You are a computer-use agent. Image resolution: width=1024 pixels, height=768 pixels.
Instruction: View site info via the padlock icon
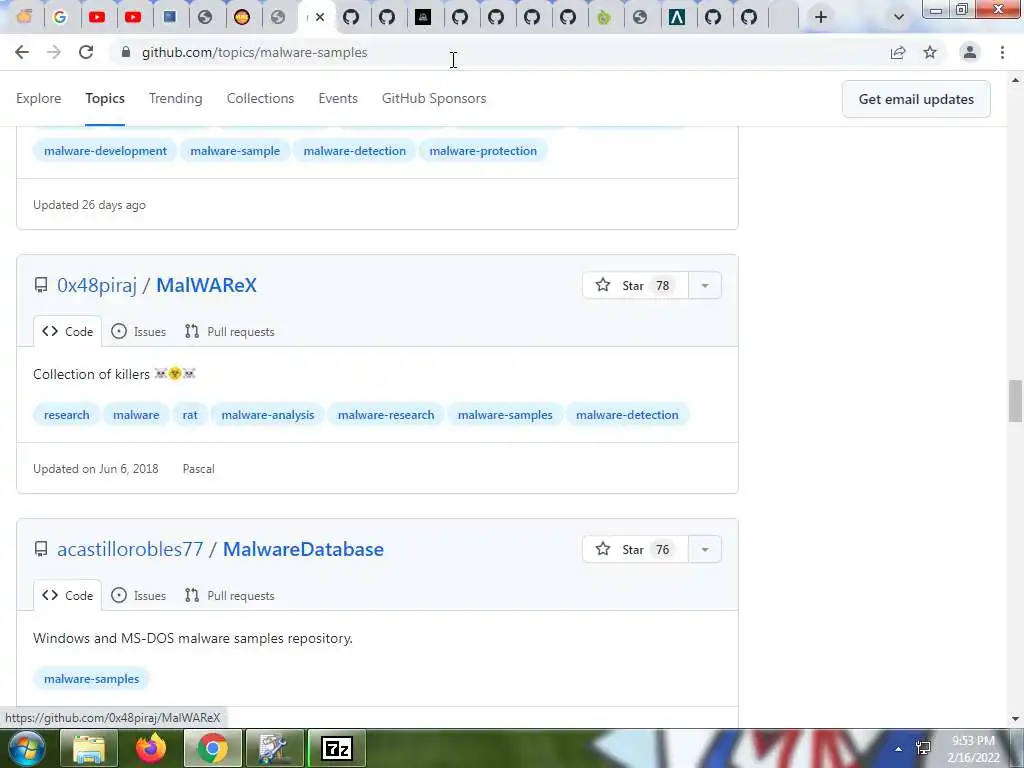pyautogui.click(x=126, y=52)
